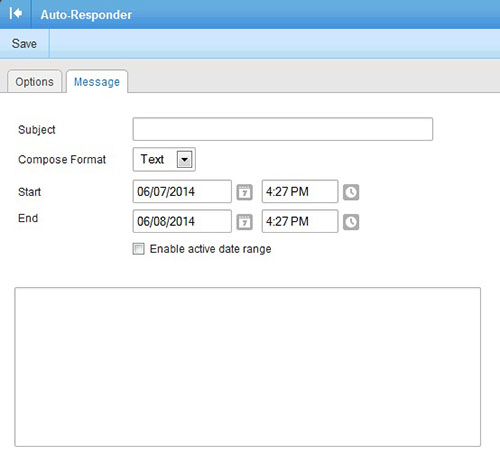Click the back arrow icon in header

point(16,14)
